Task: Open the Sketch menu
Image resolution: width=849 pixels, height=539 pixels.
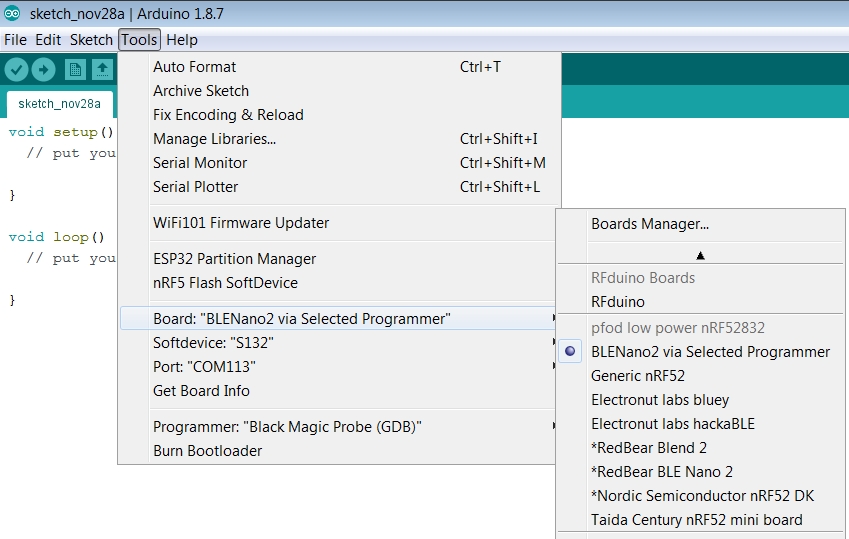Action: 91,40
